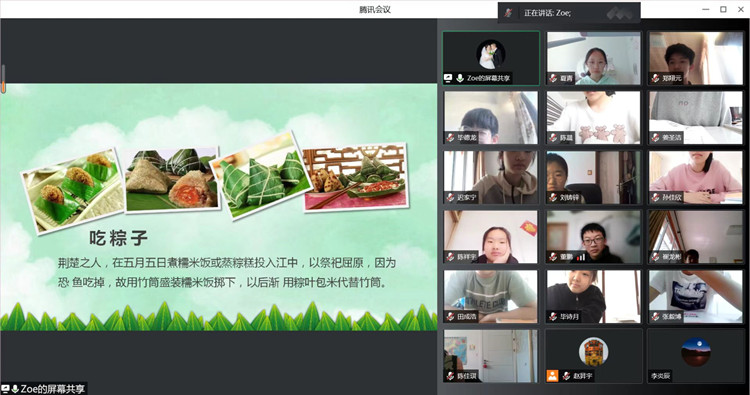Click the muted mic icon on 谢龙彬's tile

pos(656,257)
